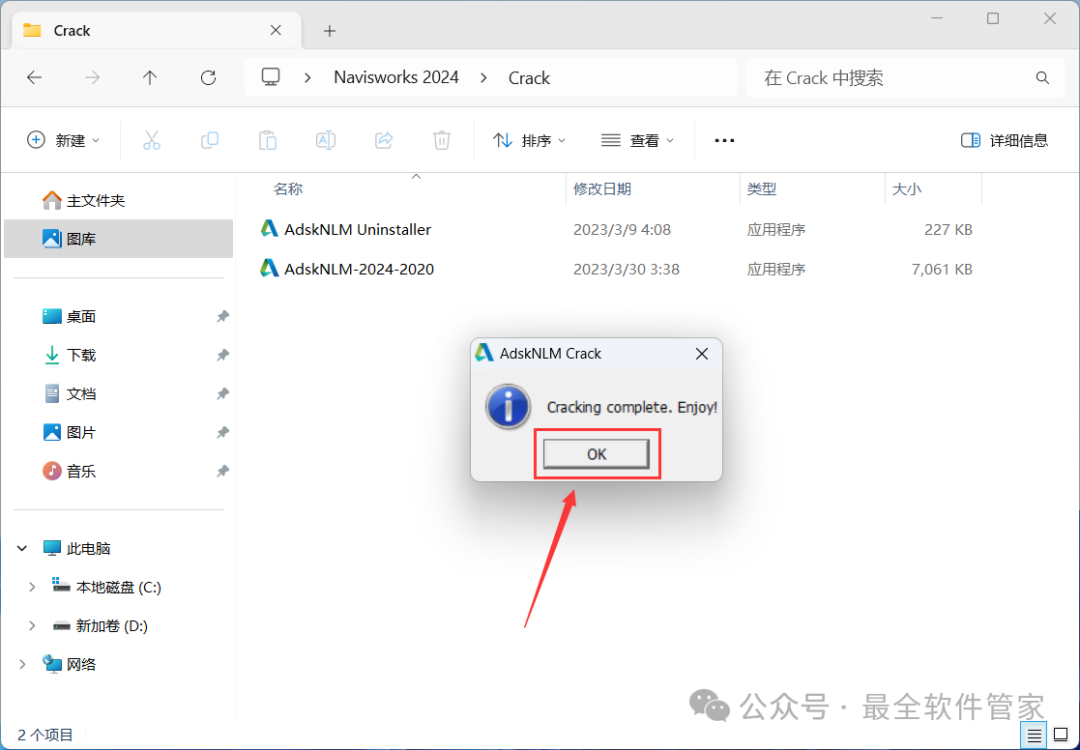The width and height of the screenshot is (1080, 750).
Task: Unpin 桌面 using its pin icon
Action: click(222, 316)
